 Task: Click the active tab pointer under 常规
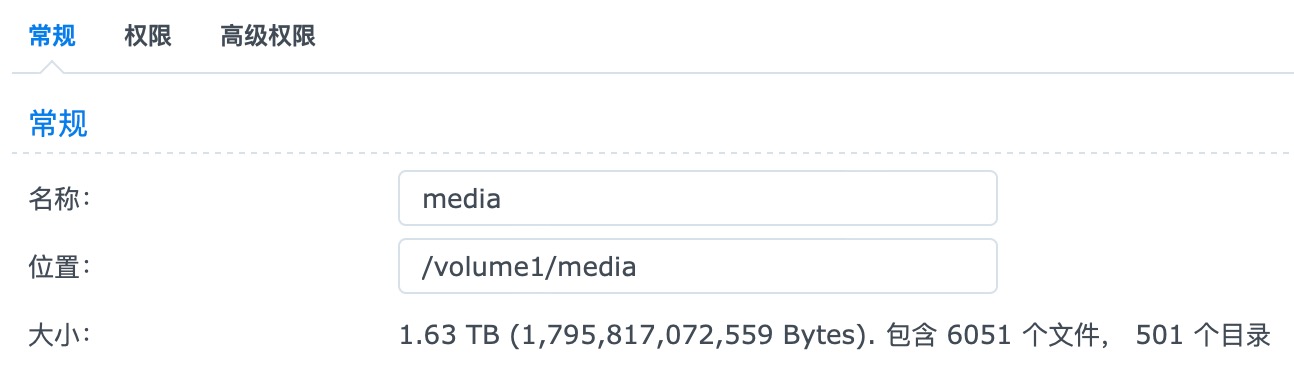[x=52, y=66]
